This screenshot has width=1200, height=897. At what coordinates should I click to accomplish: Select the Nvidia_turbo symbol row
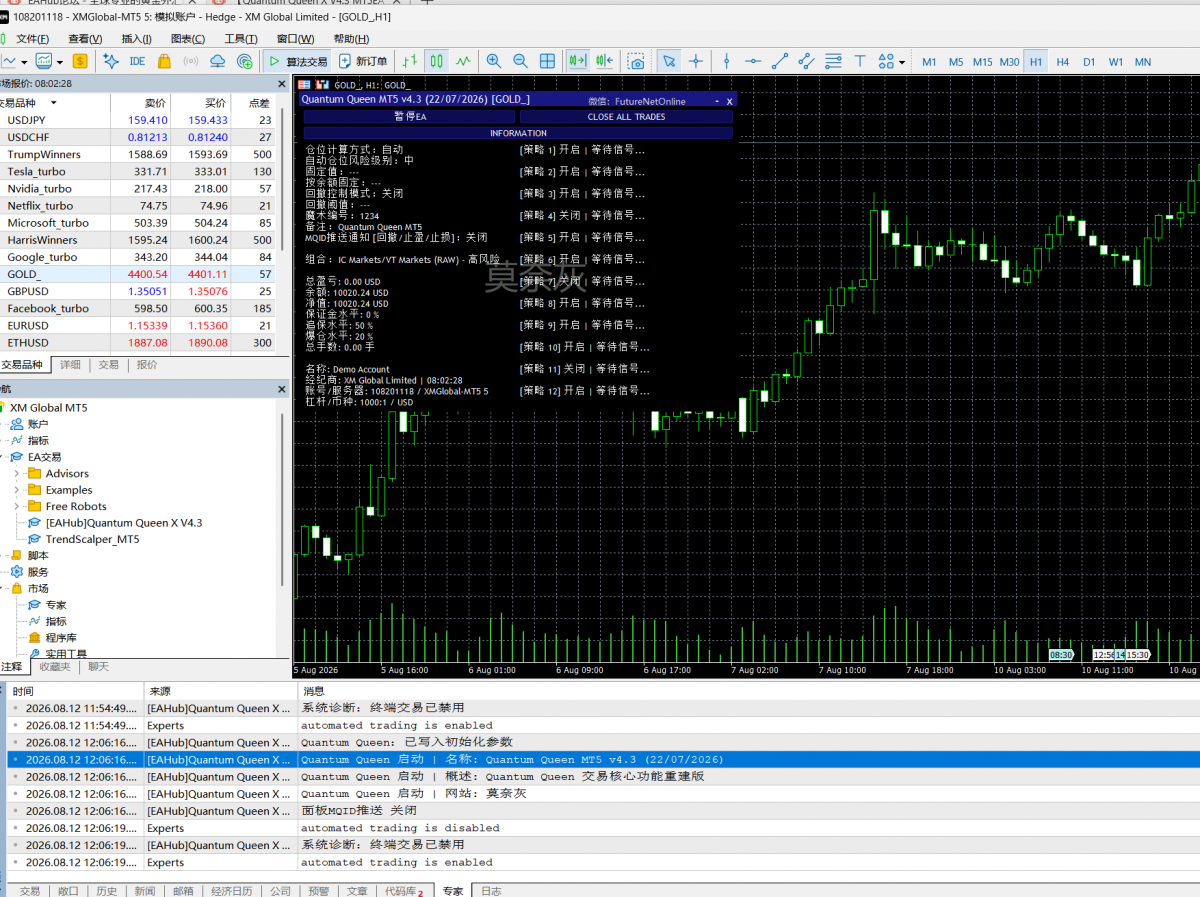coord(139,188)
